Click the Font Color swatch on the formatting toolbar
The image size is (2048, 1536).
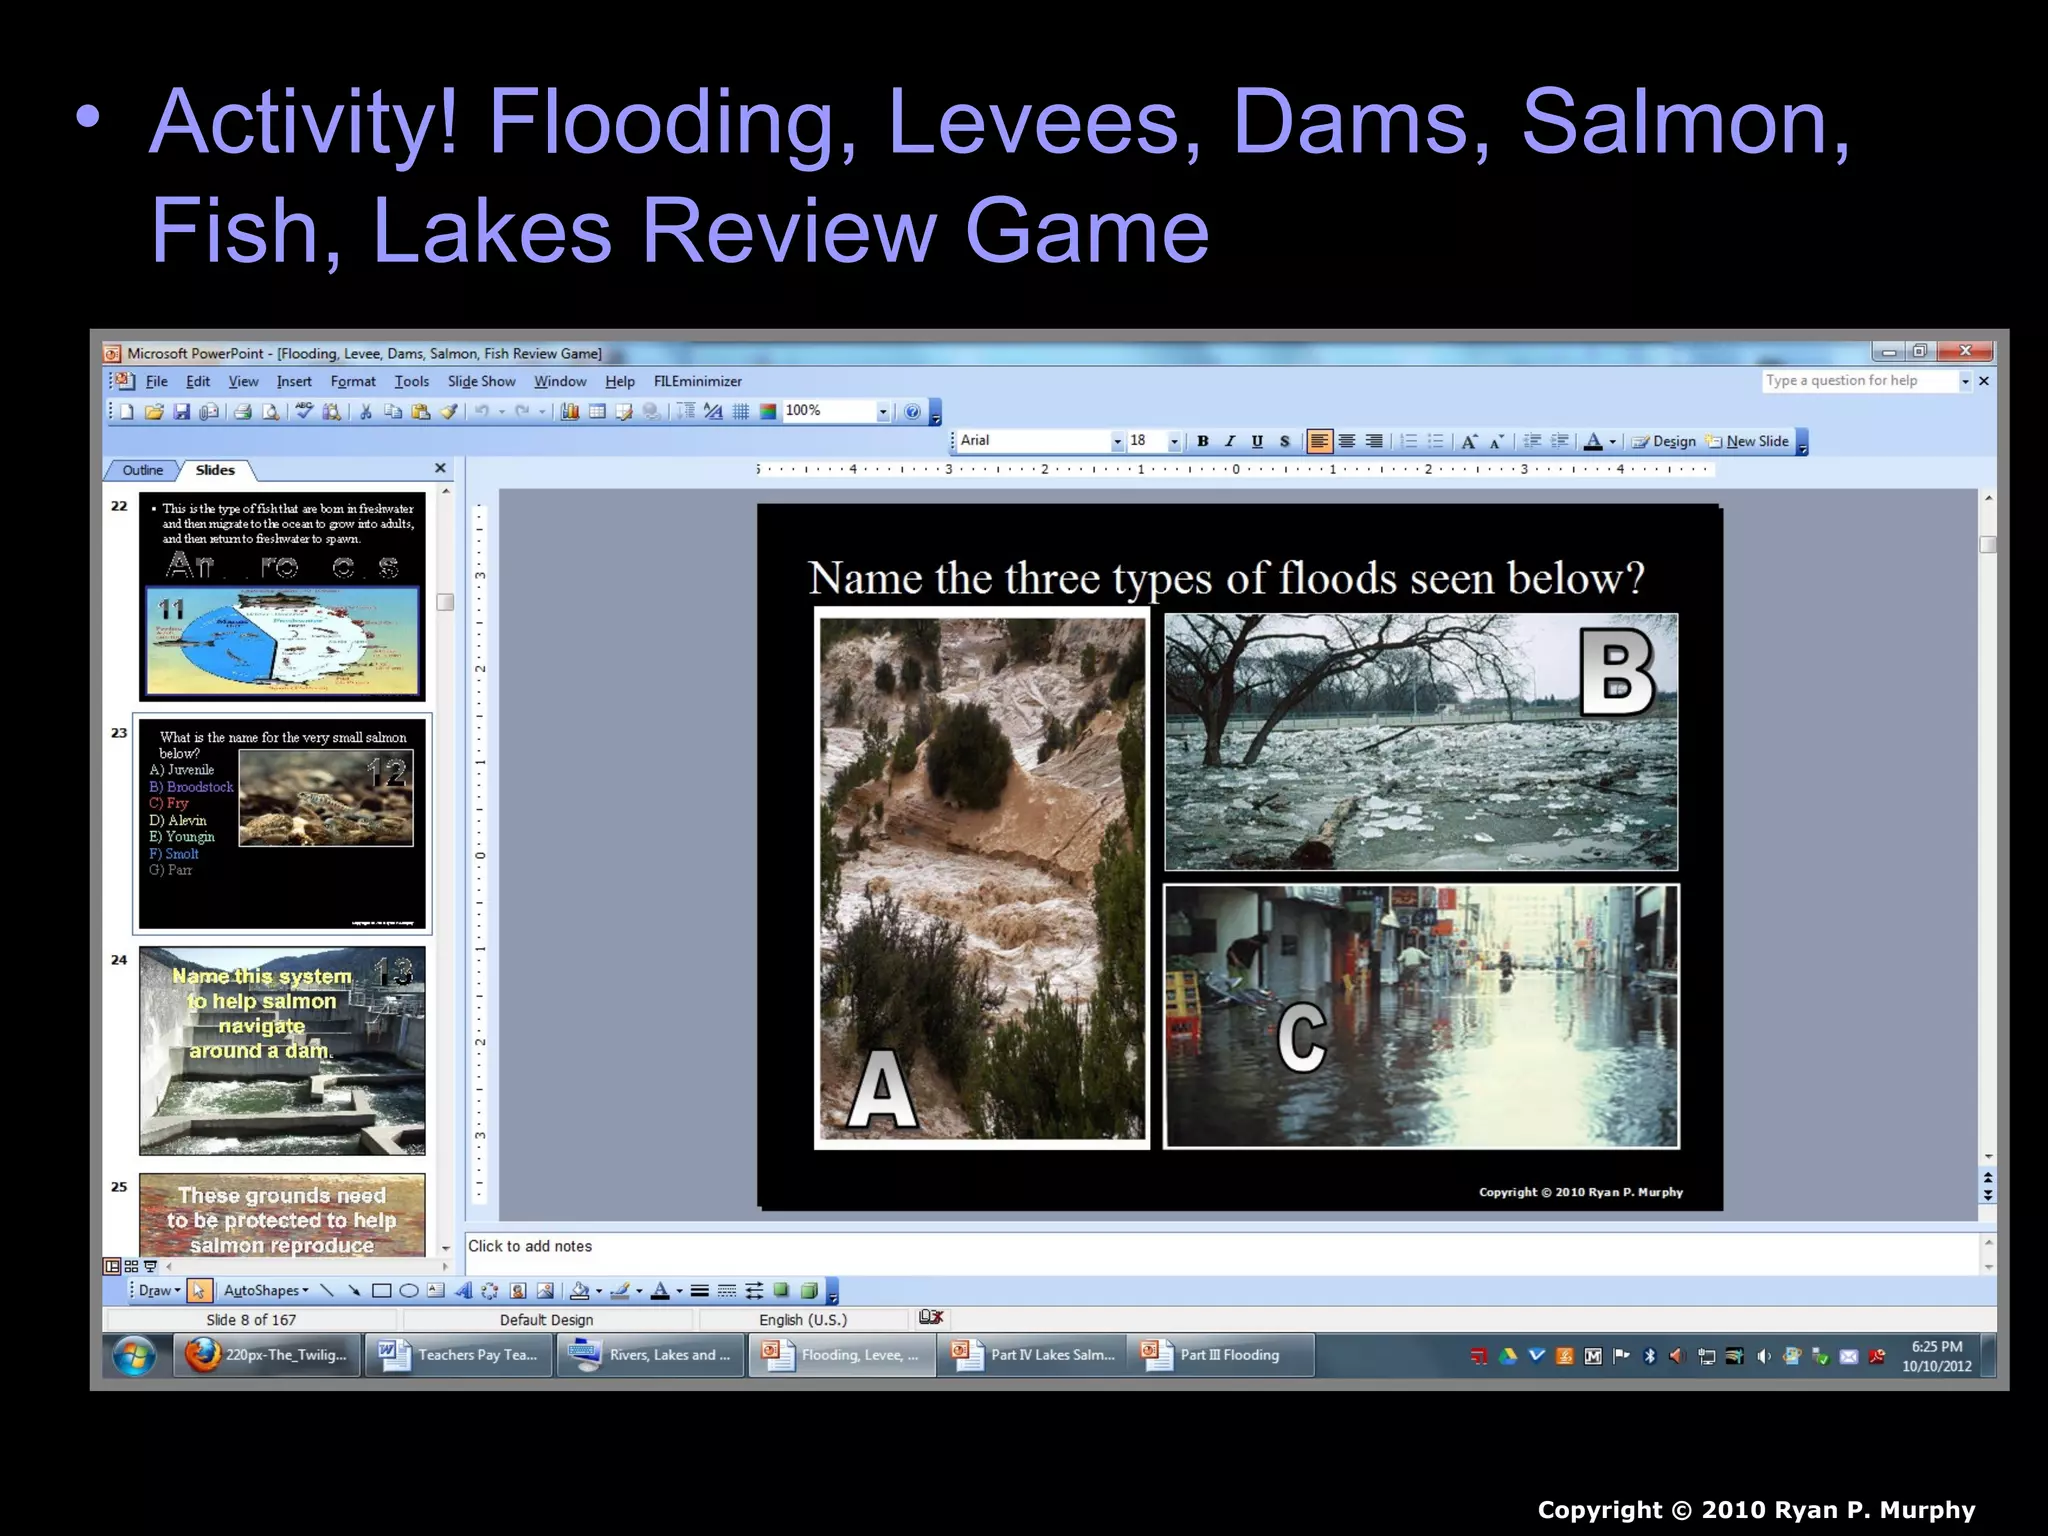[x=1593, y=441]
